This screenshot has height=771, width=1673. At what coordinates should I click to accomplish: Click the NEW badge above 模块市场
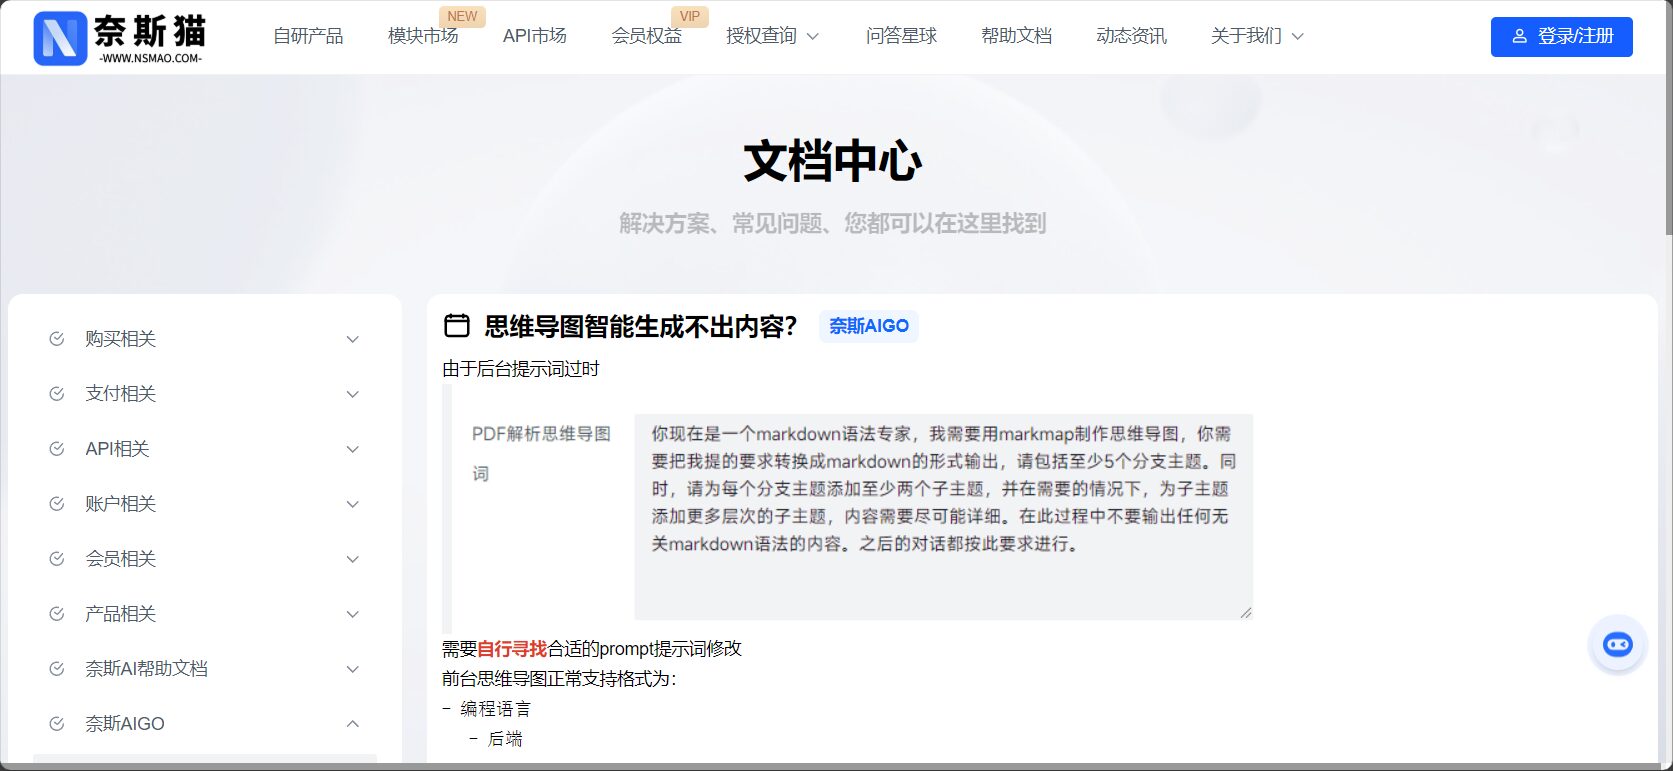tap(462, 16)
